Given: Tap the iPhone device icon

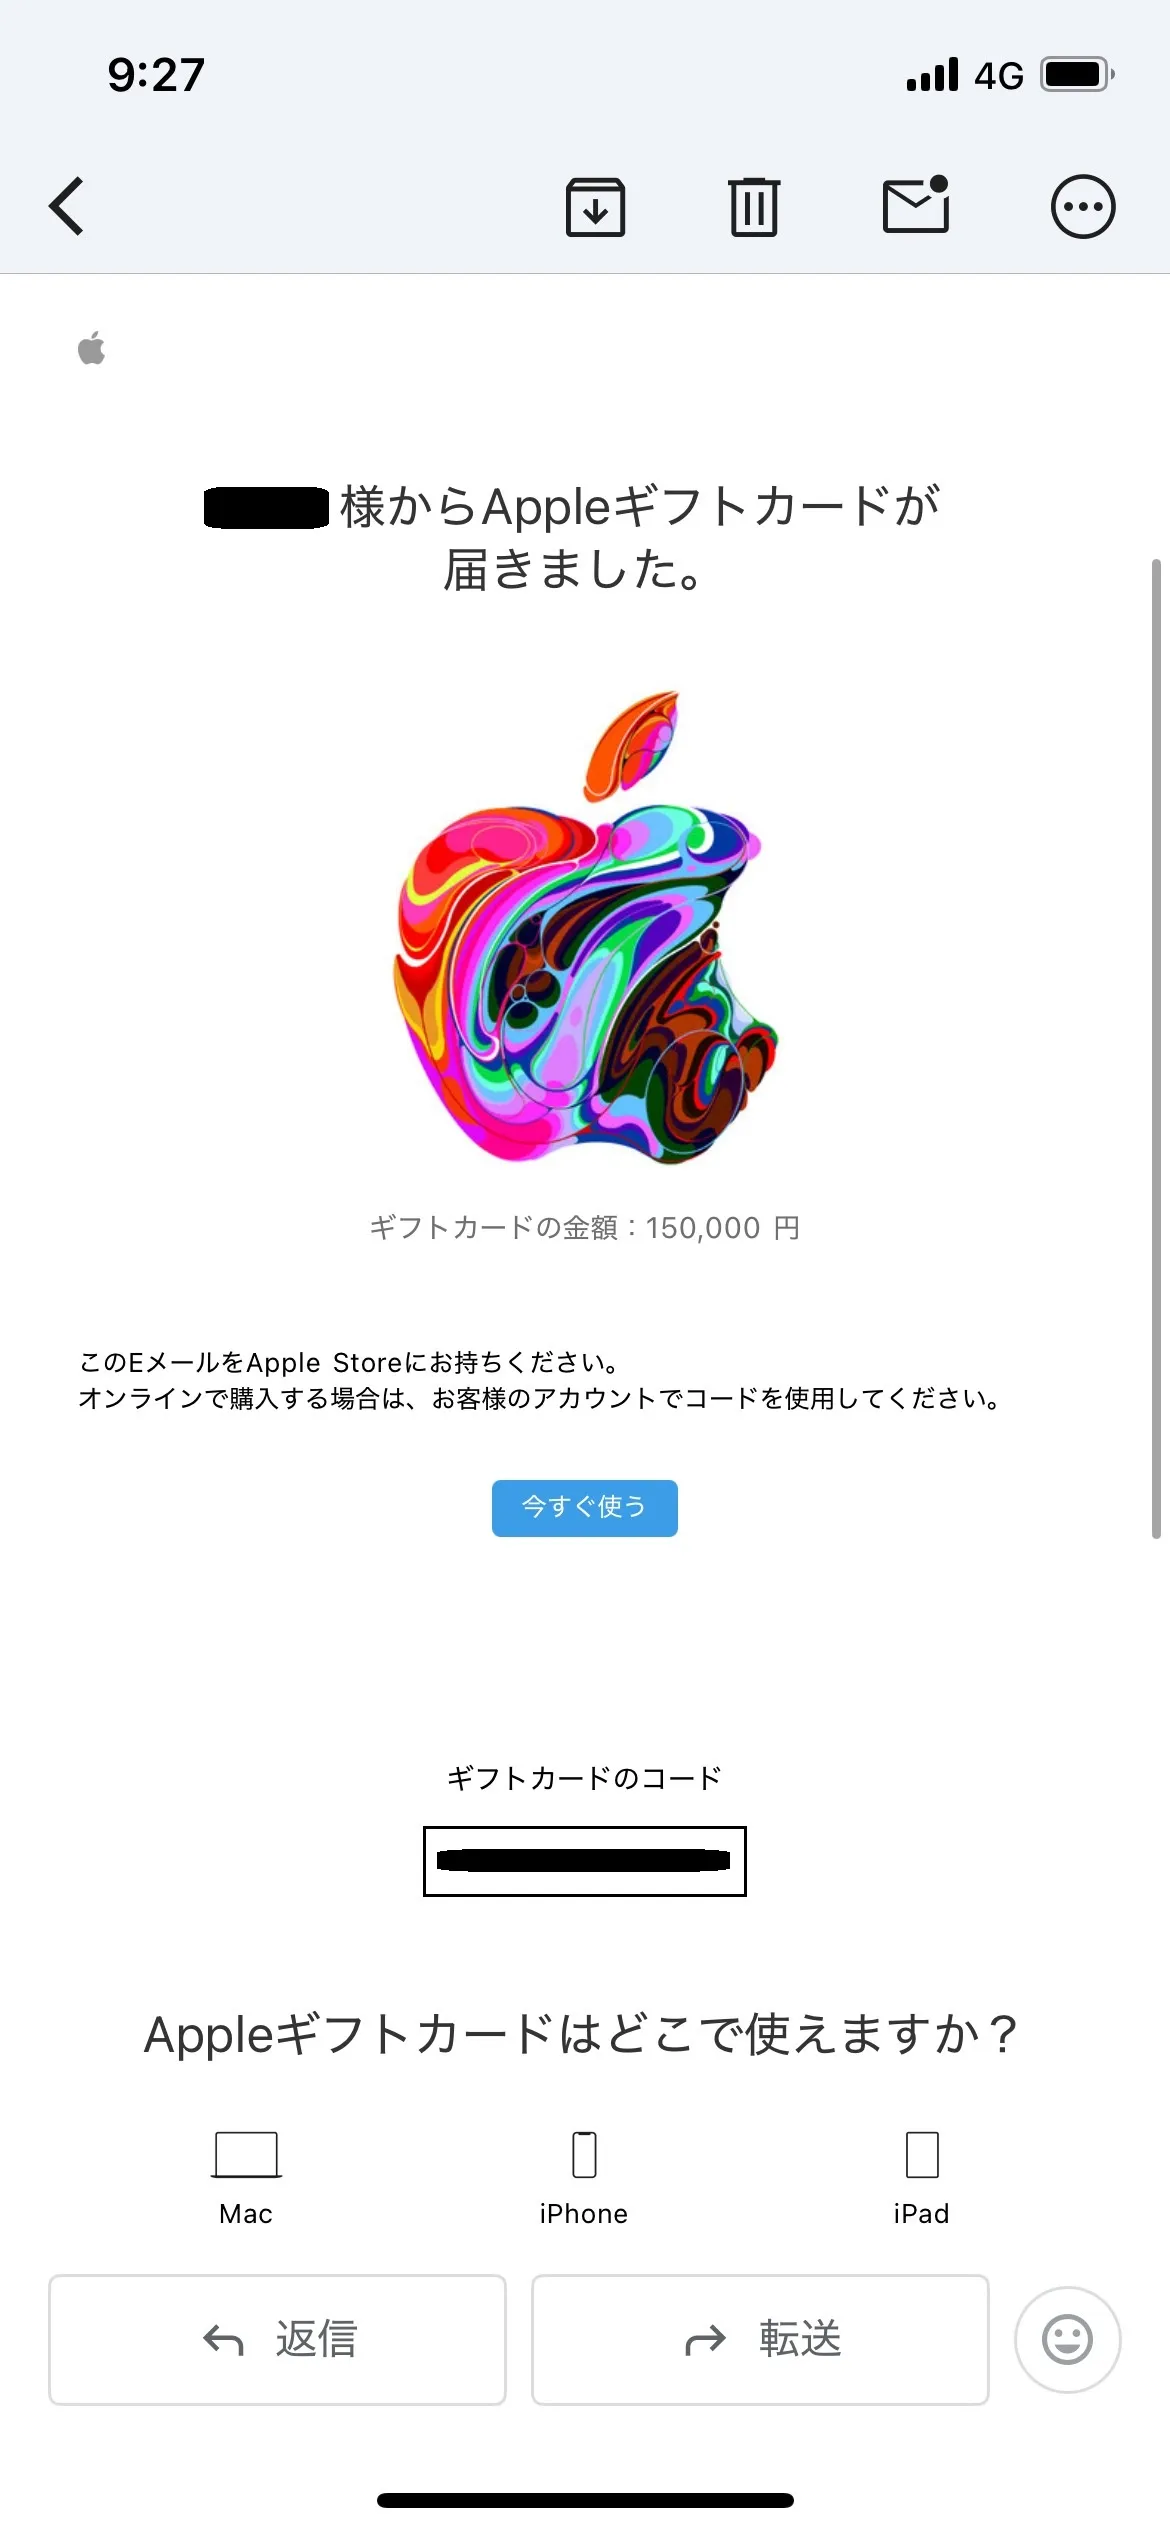Looking at the screenshot, I should (x=584, y=2155).
